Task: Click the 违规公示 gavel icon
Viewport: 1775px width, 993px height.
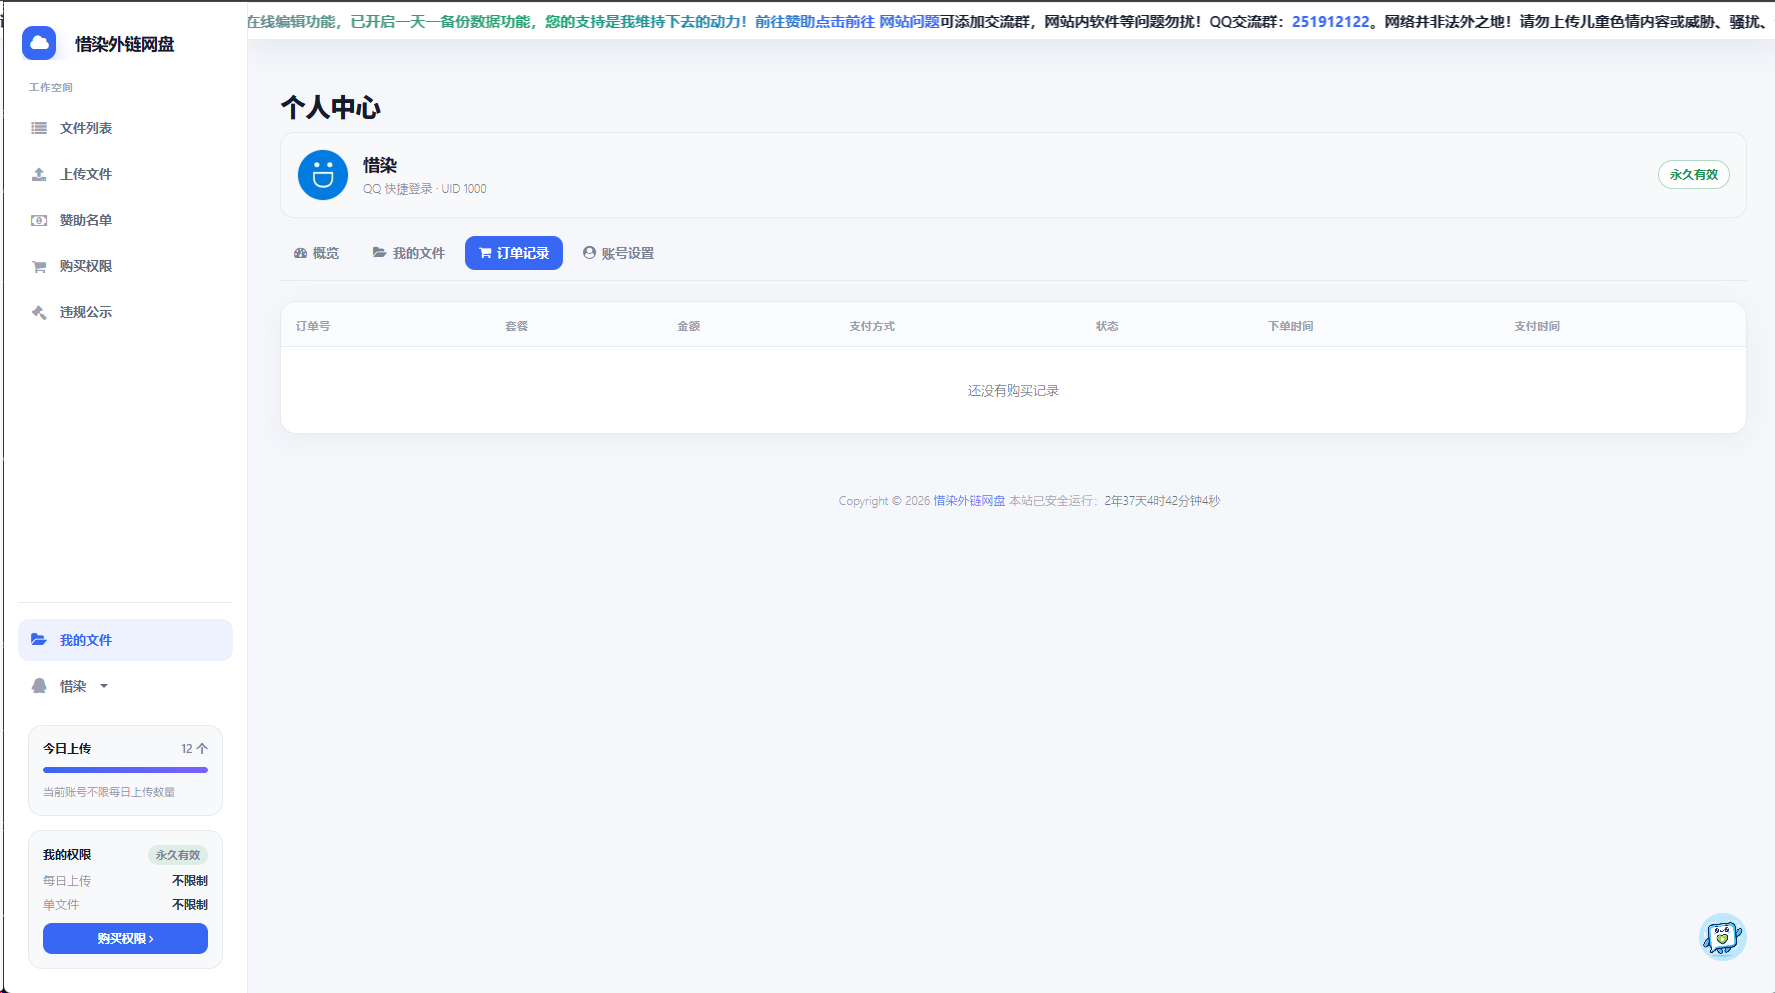Action: (x=39, y=312)
